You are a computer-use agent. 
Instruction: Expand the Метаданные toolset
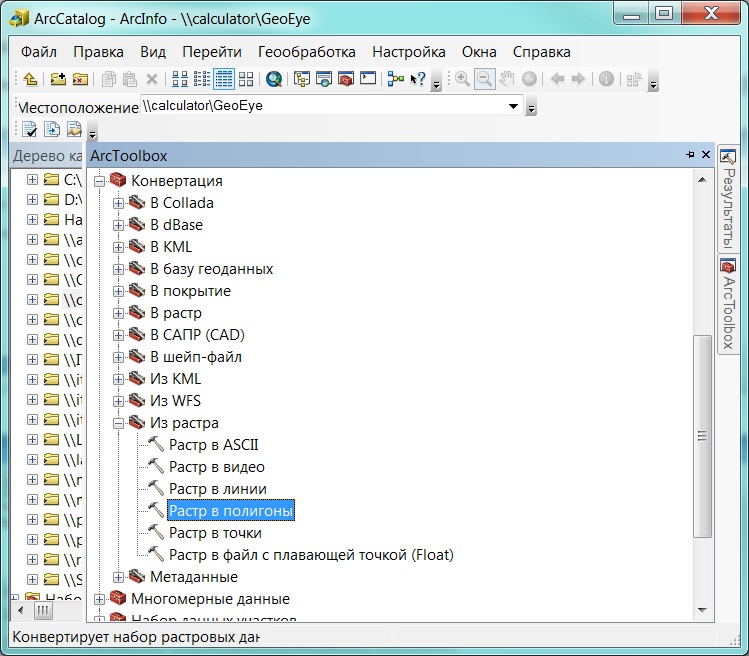coord(118,577)
